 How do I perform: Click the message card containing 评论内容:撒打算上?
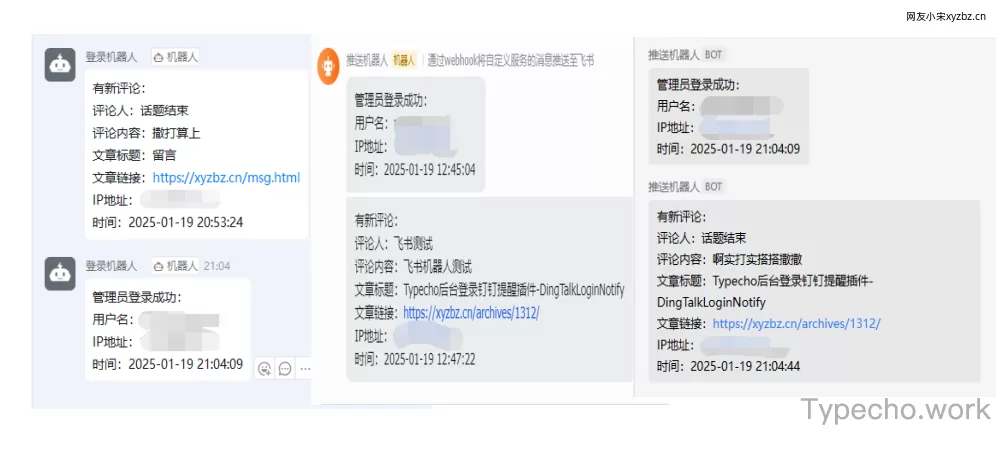(196, 154)
